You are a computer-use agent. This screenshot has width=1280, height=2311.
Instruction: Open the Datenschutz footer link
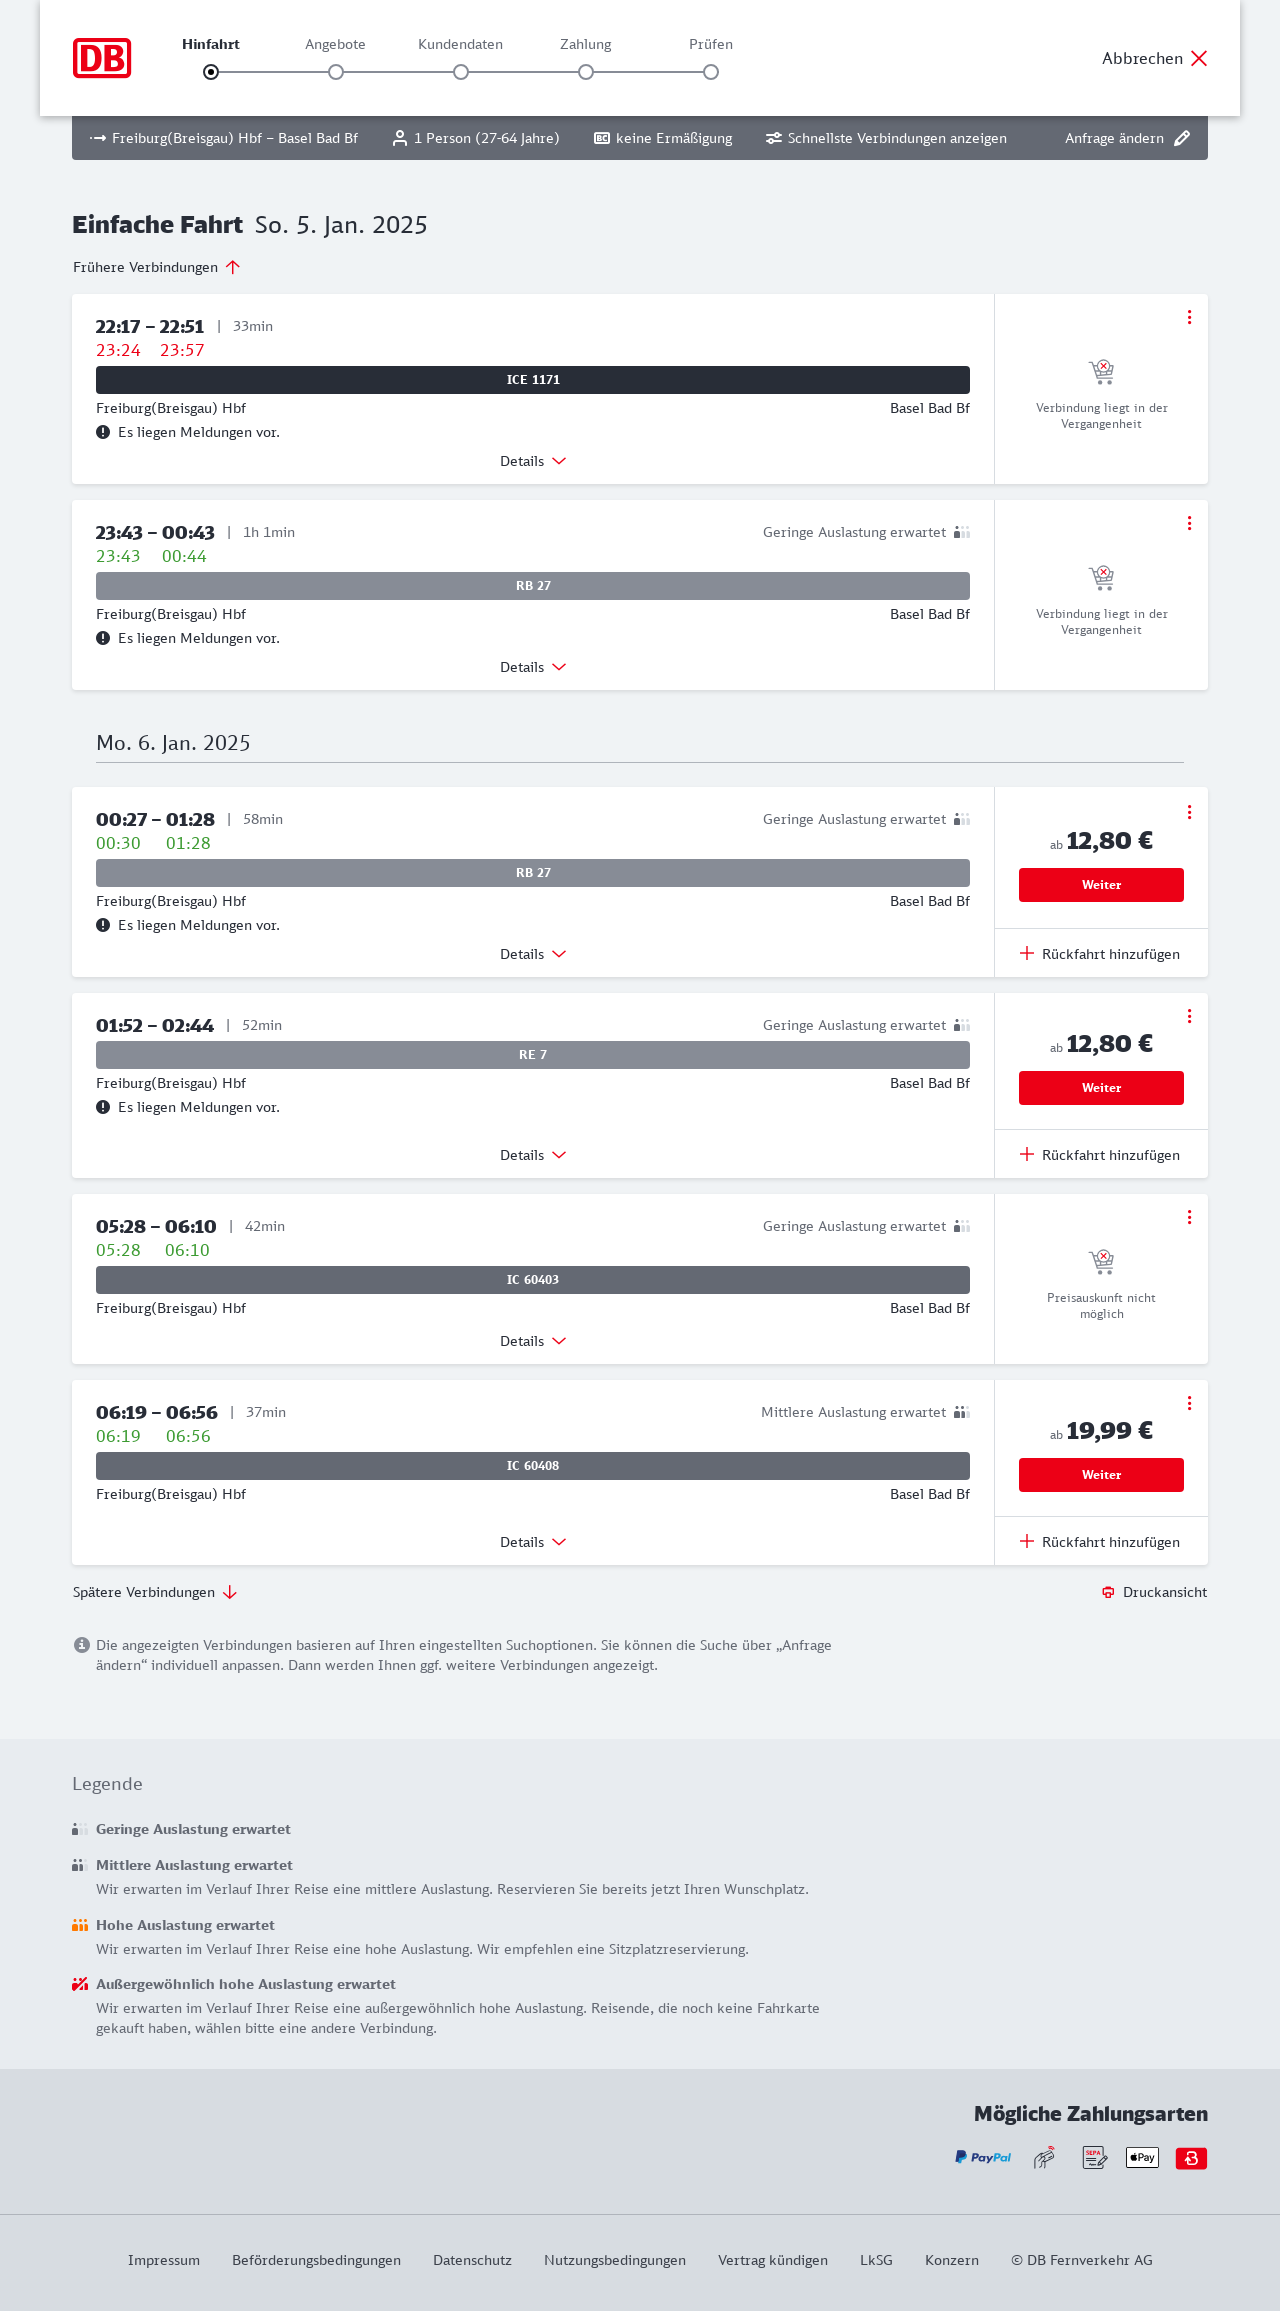472,2260
